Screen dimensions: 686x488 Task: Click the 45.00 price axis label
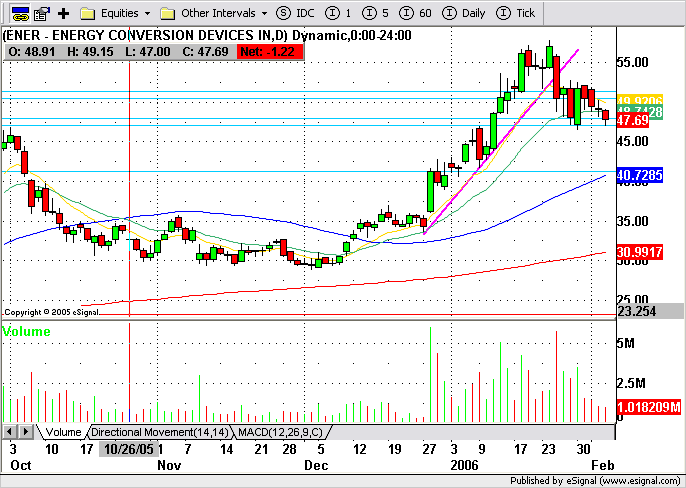[633, 141]
